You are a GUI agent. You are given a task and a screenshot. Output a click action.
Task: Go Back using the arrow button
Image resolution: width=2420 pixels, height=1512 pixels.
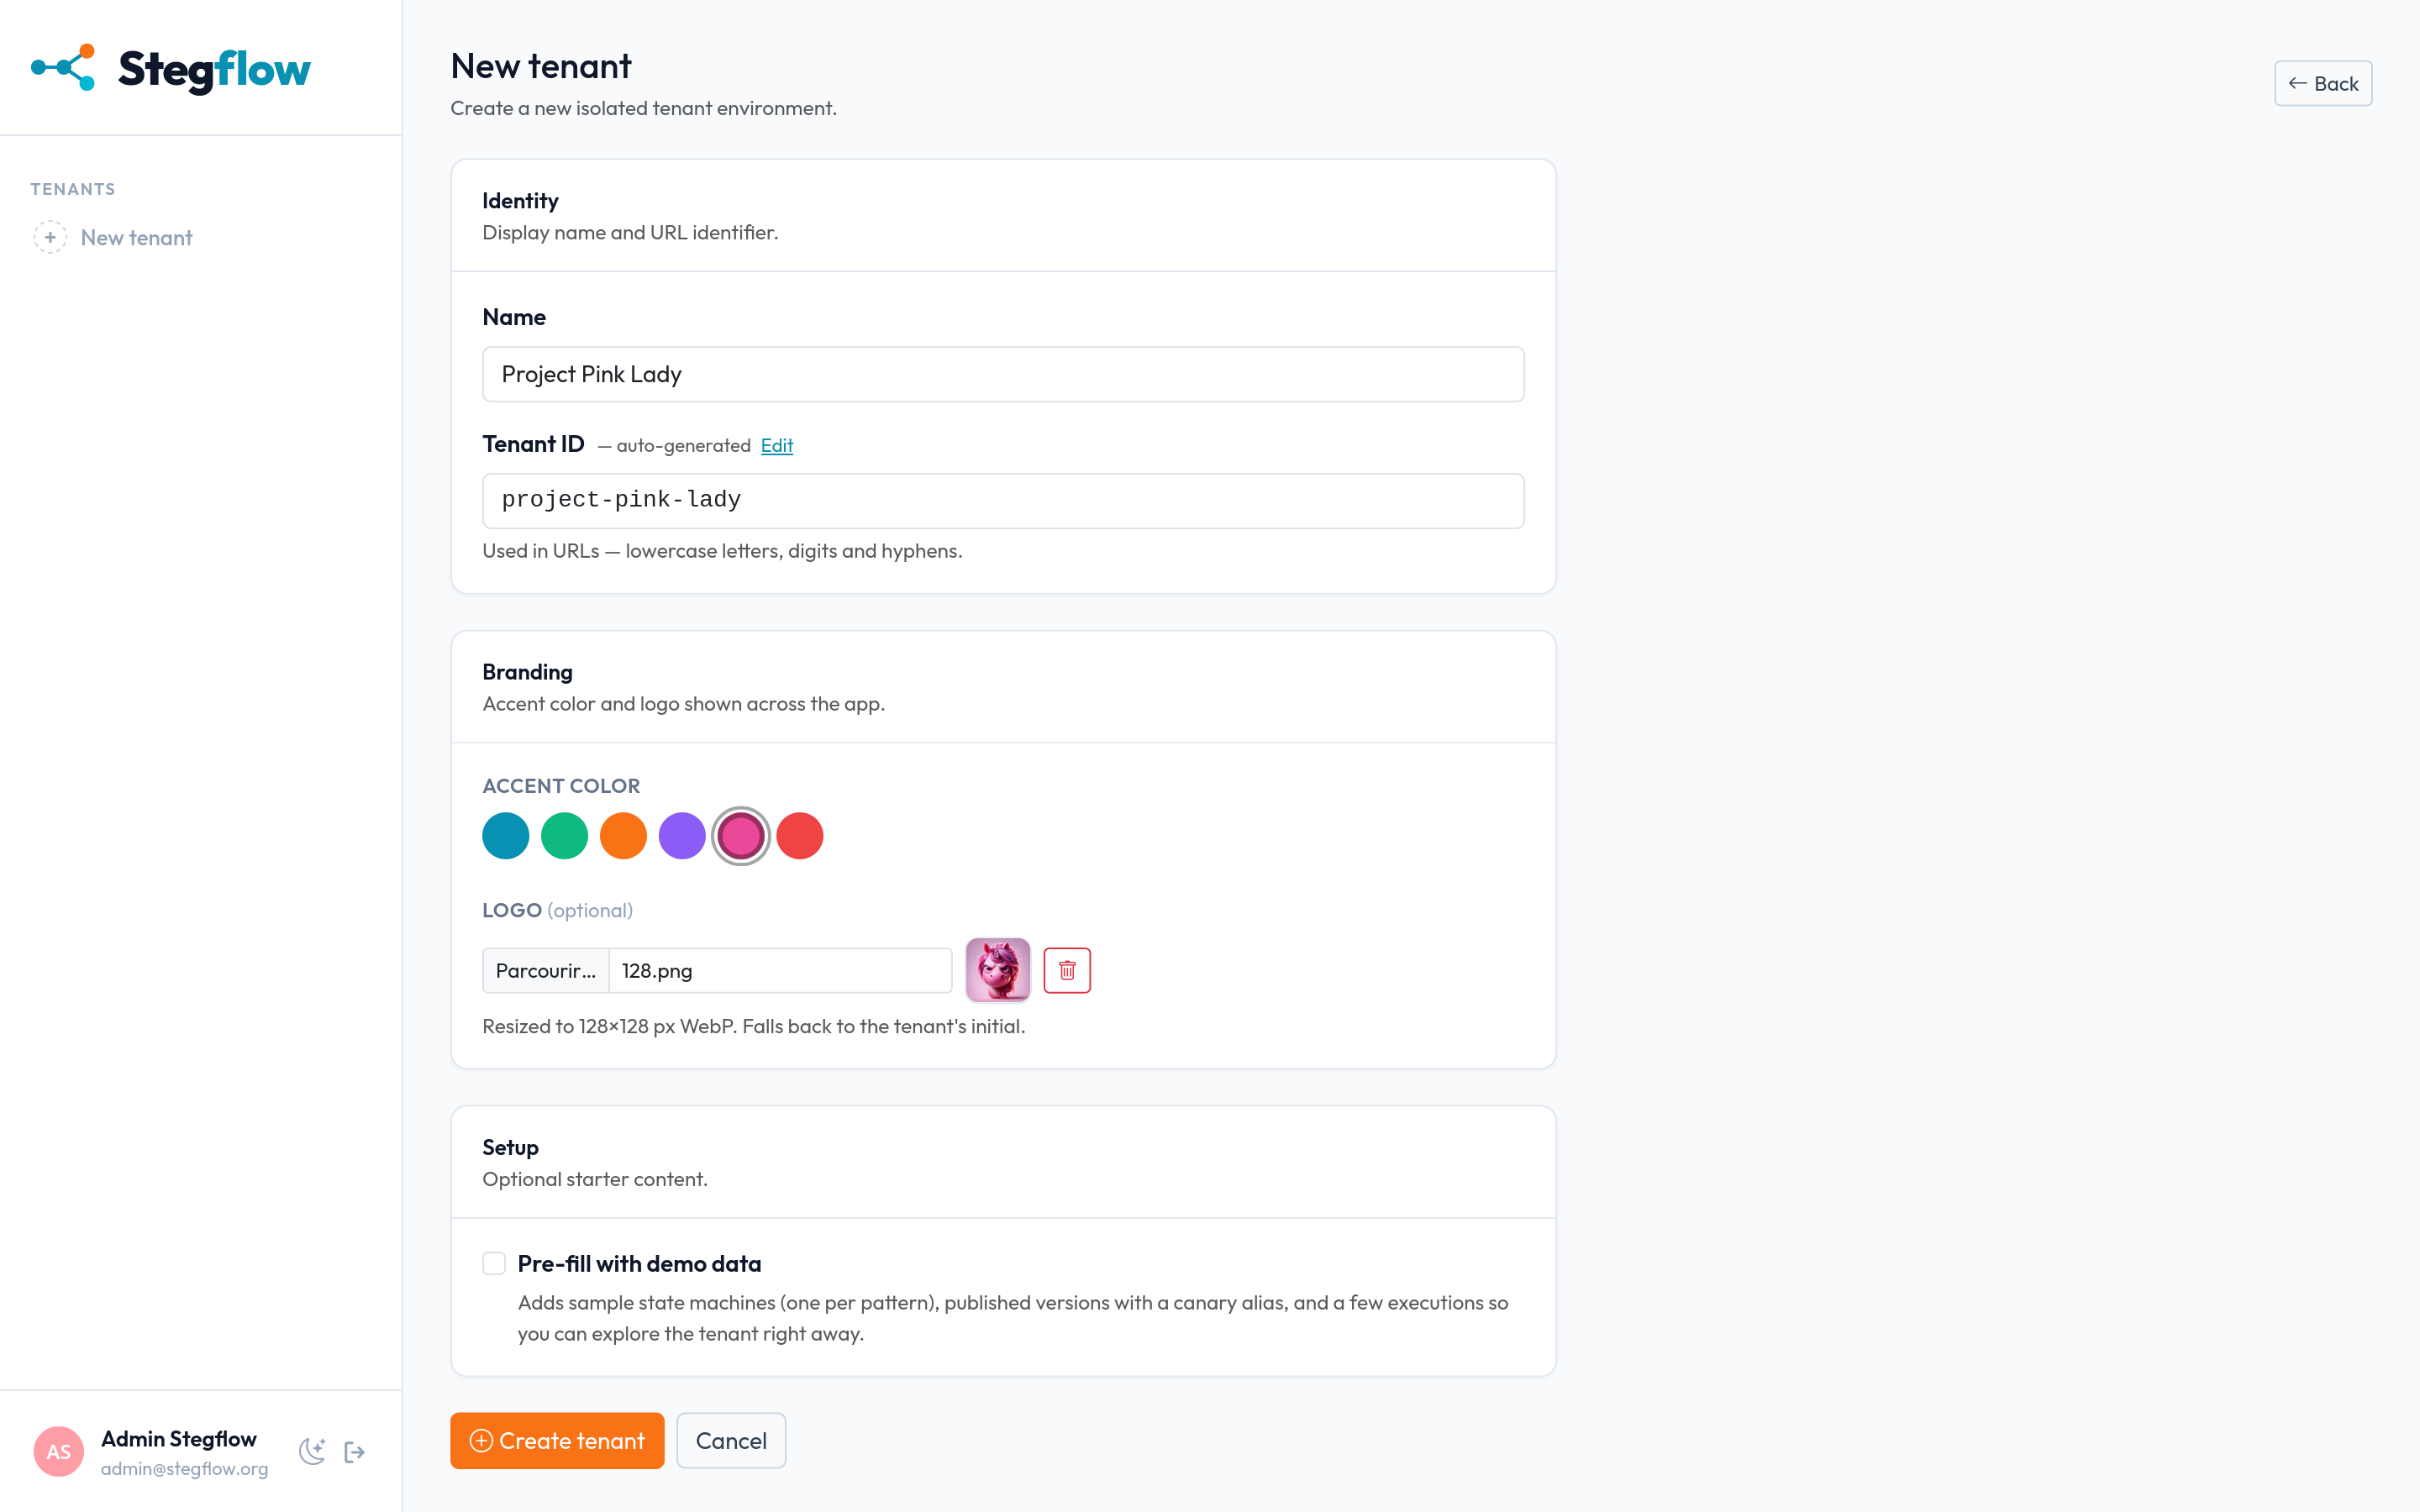tap(2323, 83)
